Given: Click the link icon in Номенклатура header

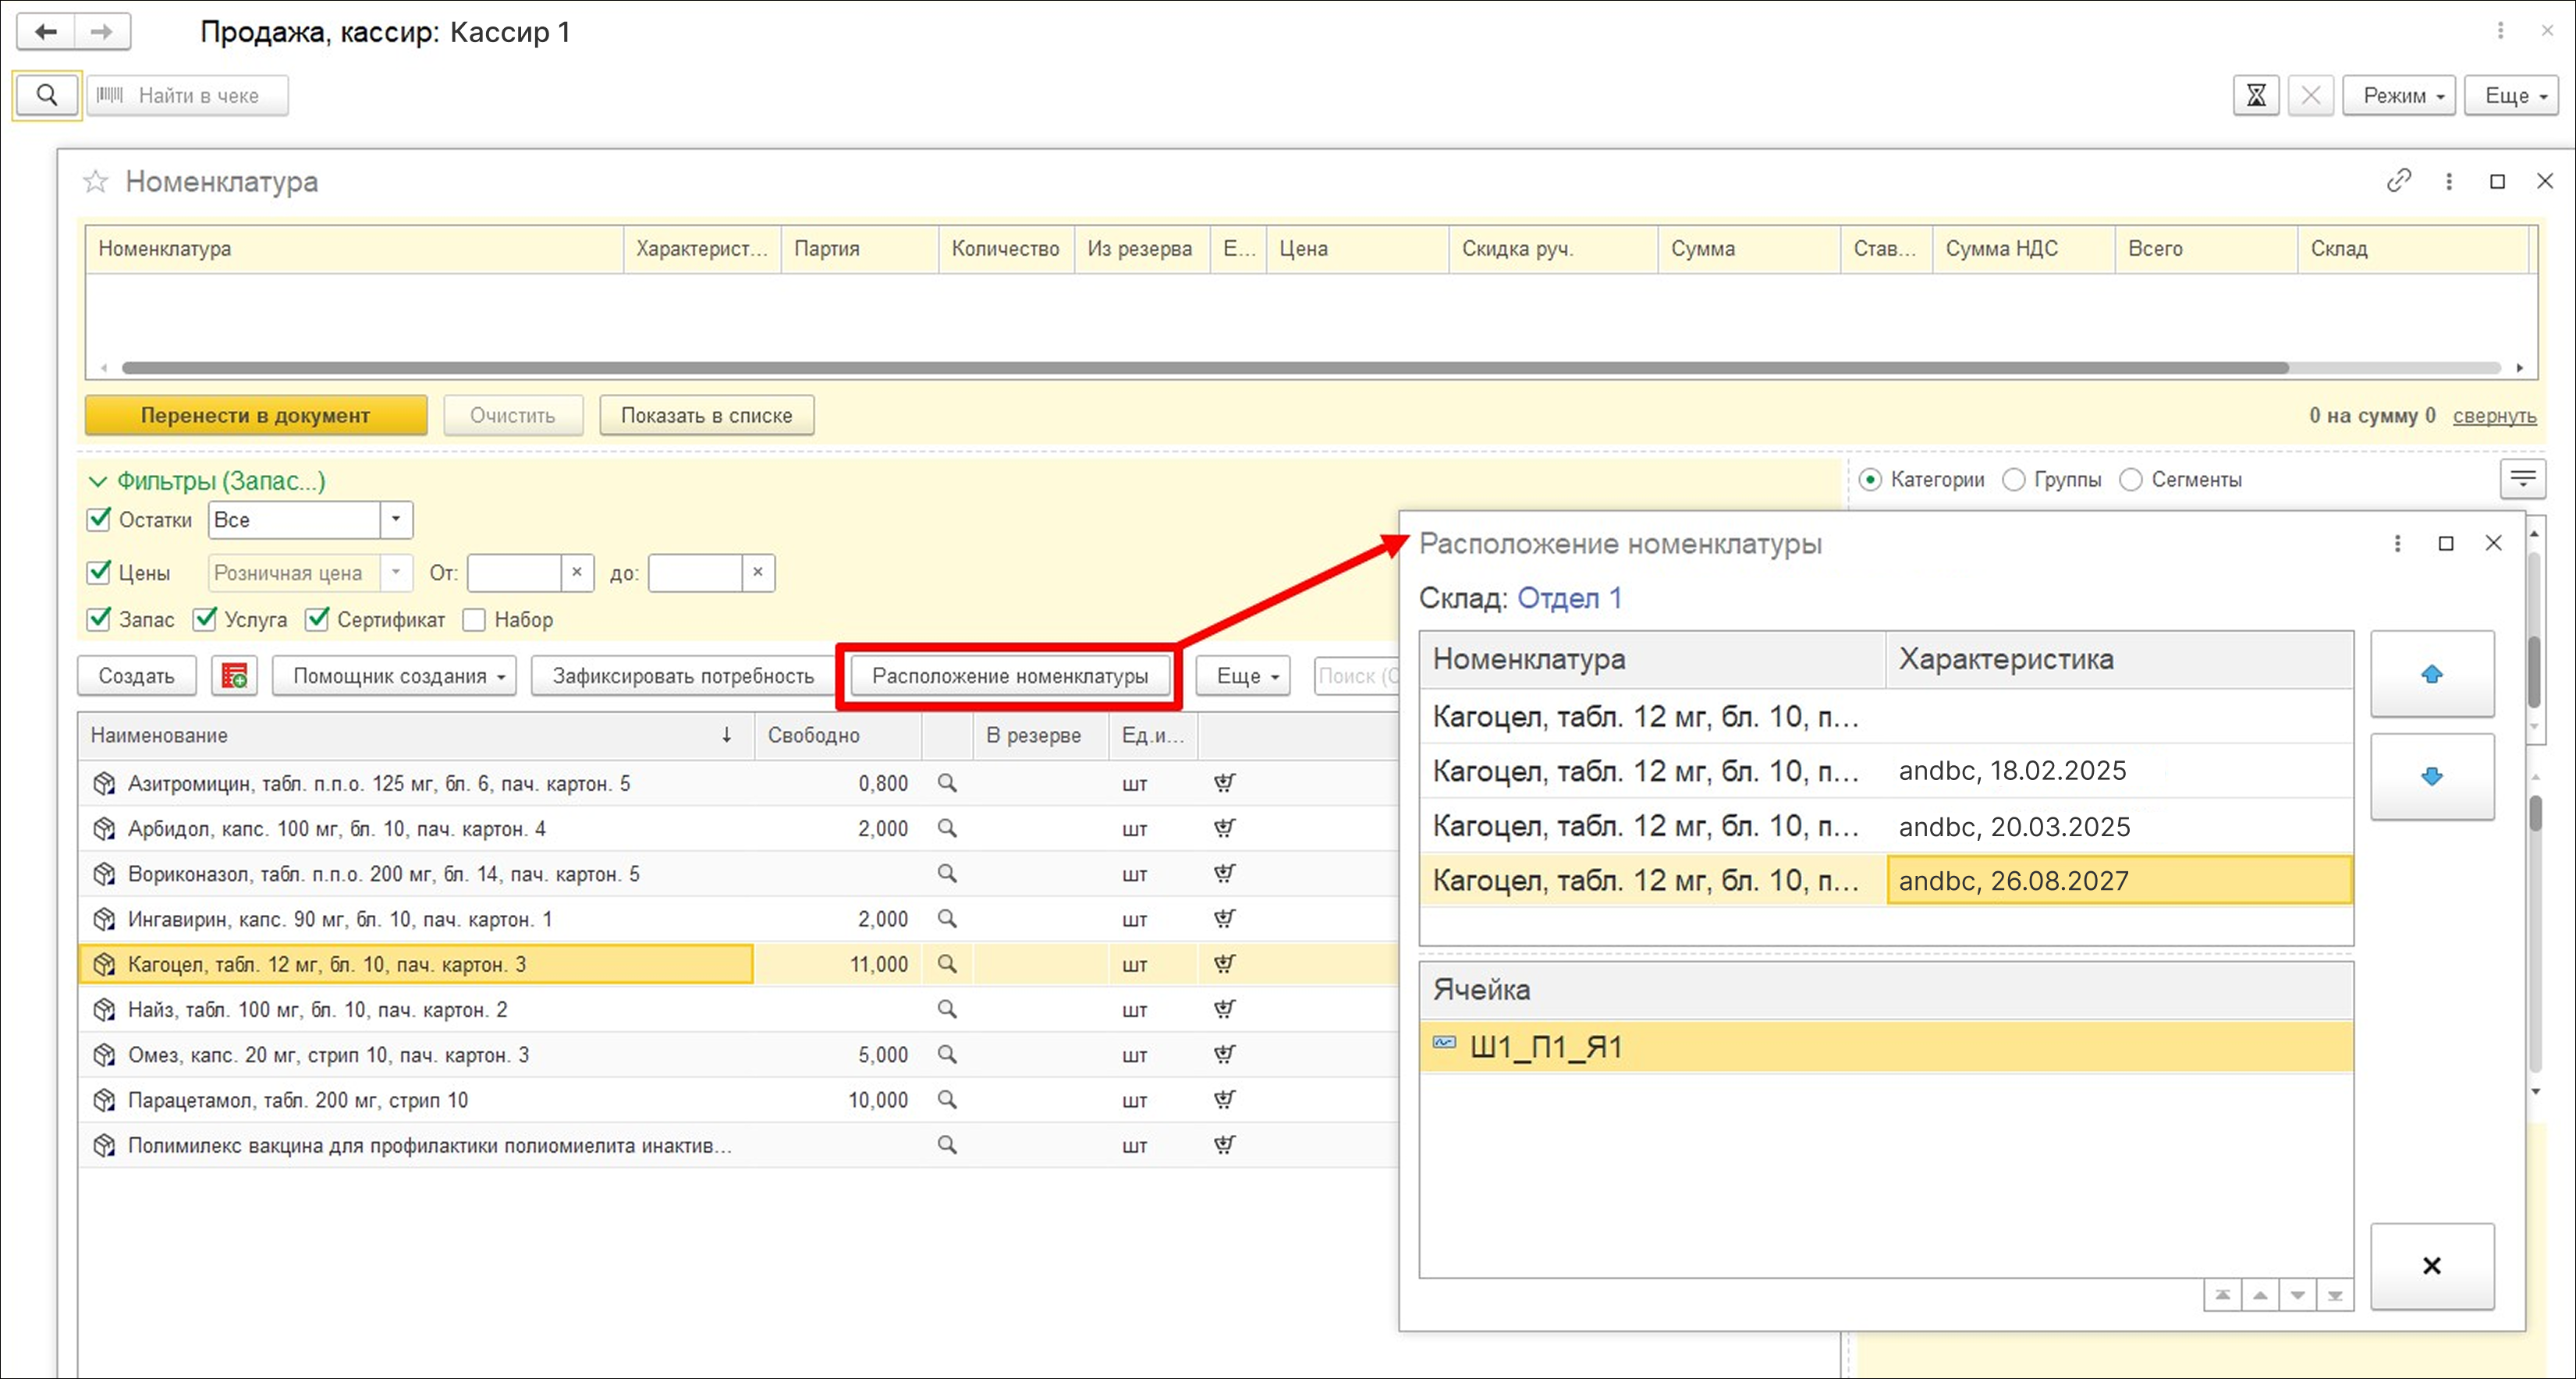Looking at the screenshot, I should click(x=2398, y=181).
